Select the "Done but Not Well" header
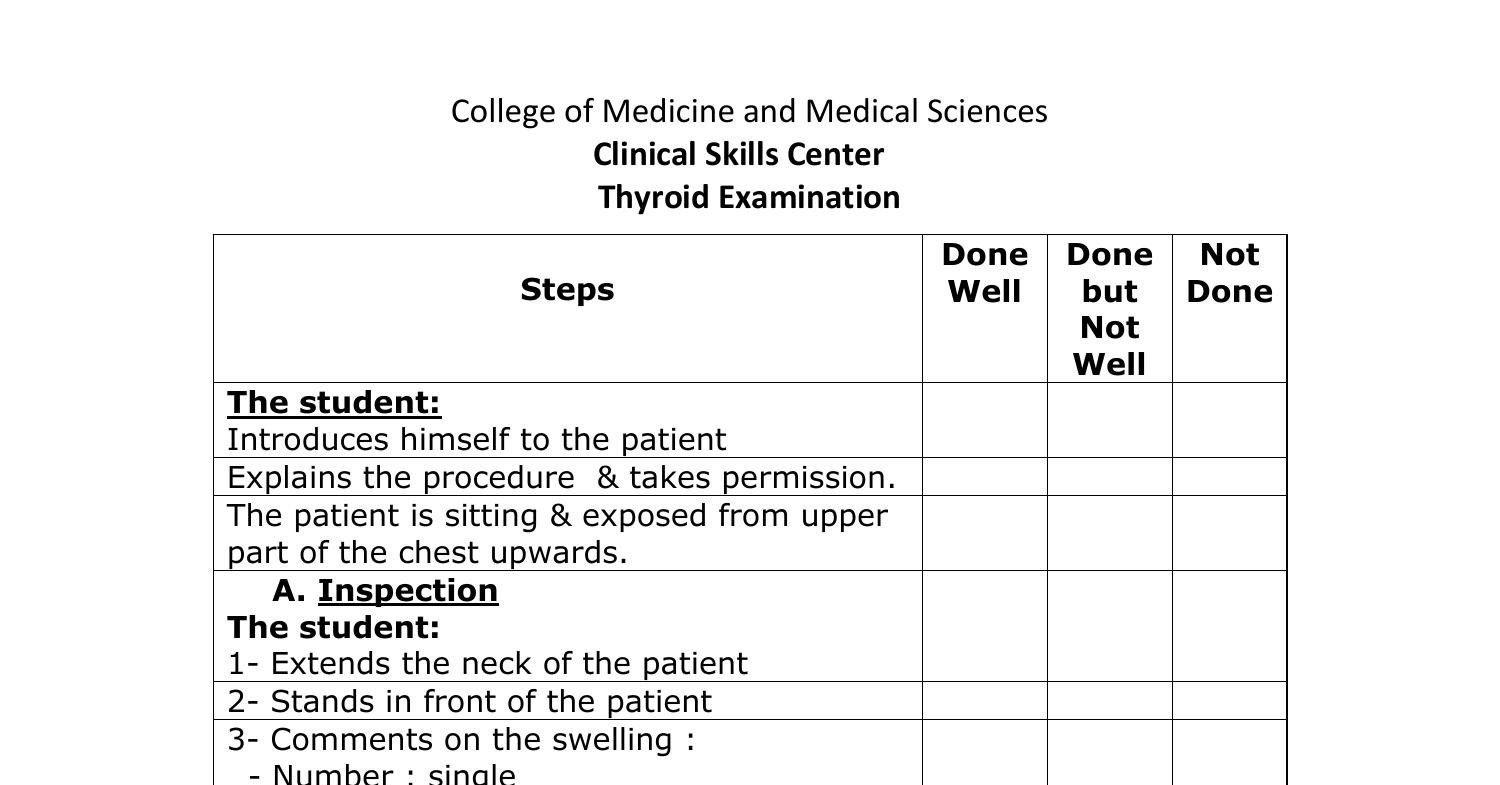The image size is (1500, 785). (1109, 309)
